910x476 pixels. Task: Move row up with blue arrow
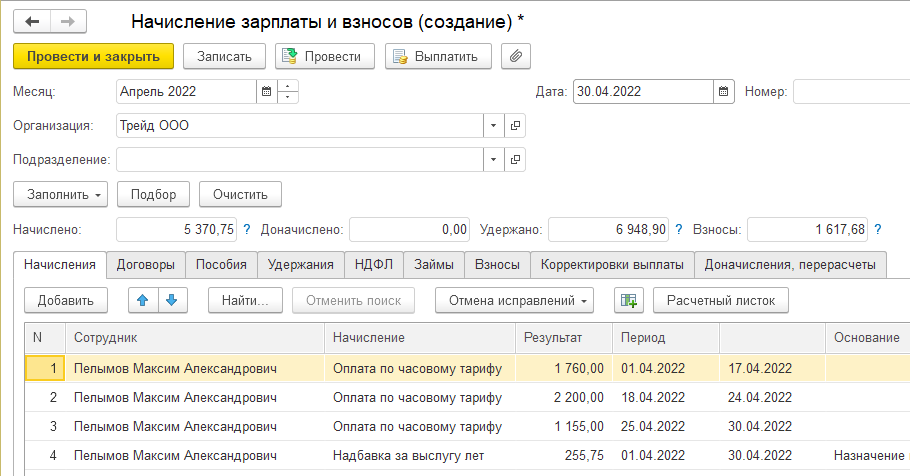point(143,299)
